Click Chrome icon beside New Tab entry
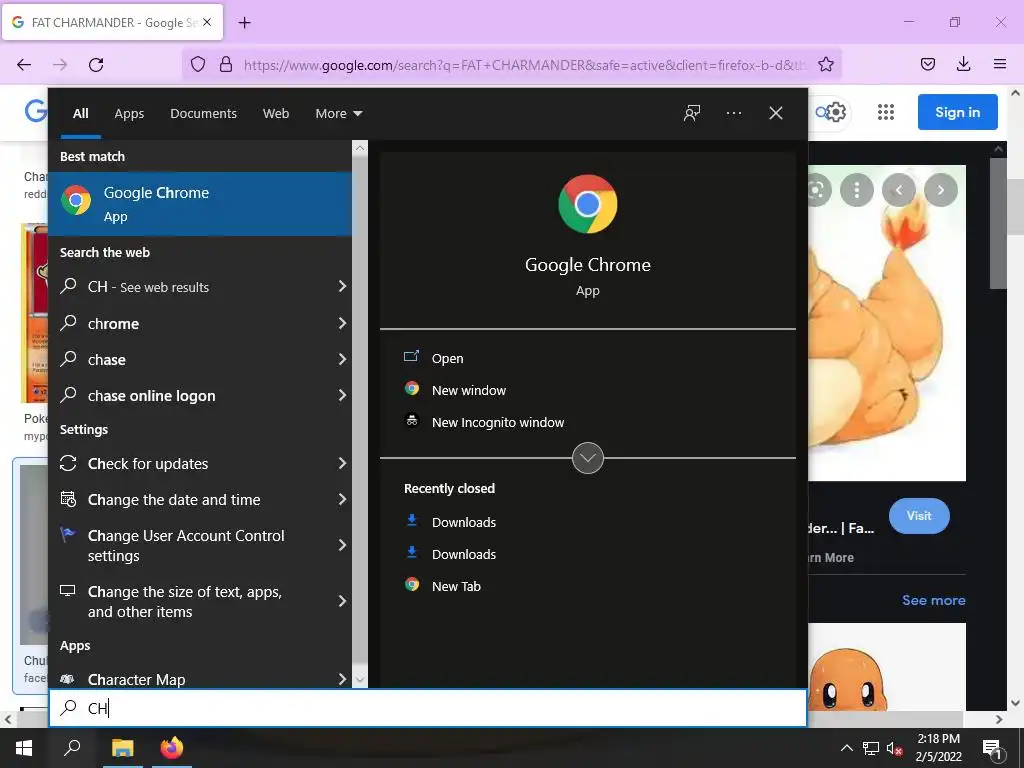Viewport: 1024px width, 768px height. [411, 584]
